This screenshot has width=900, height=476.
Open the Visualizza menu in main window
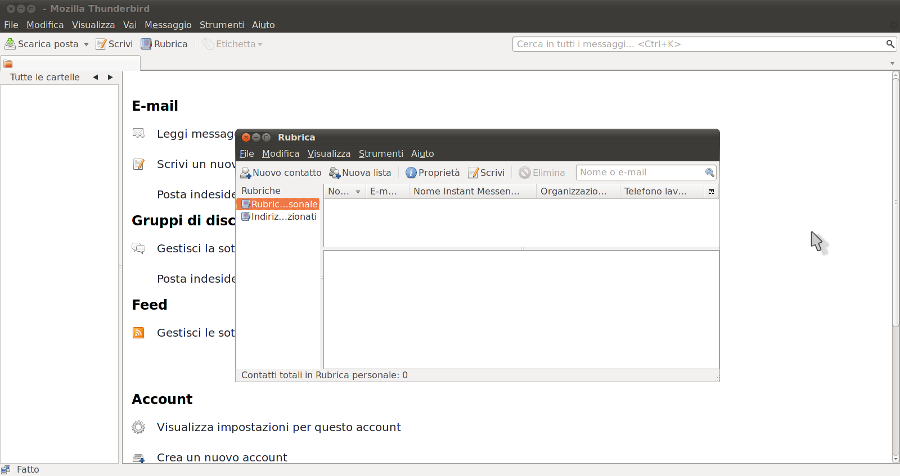(x=93, y=25)
